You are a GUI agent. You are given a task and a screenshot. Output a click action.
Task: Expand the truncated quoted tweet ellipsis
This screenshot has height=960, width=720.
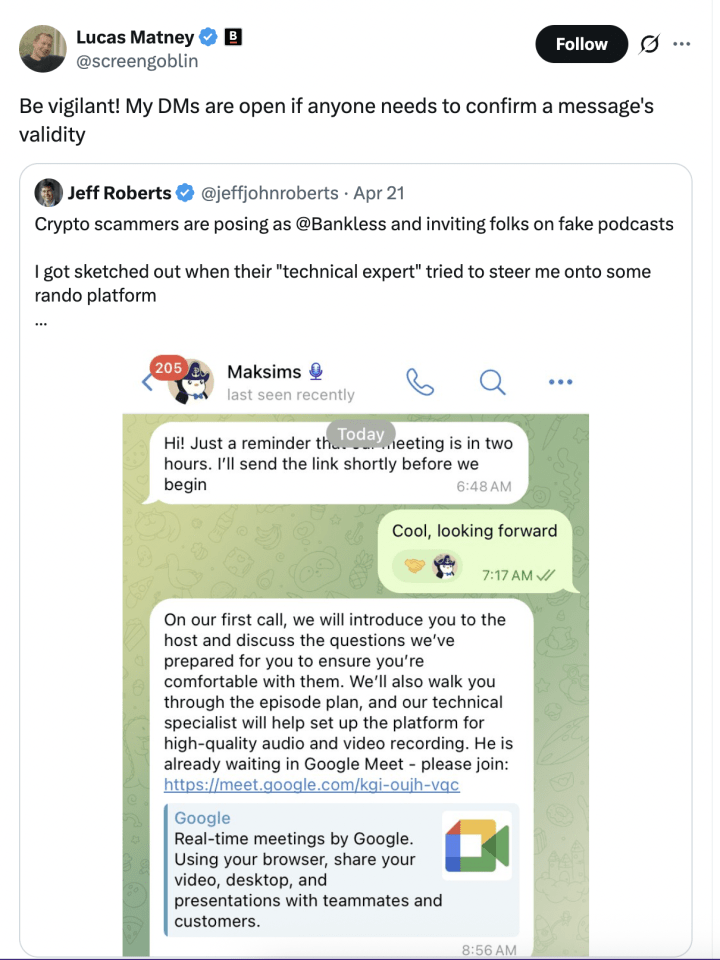pos(41,321)
